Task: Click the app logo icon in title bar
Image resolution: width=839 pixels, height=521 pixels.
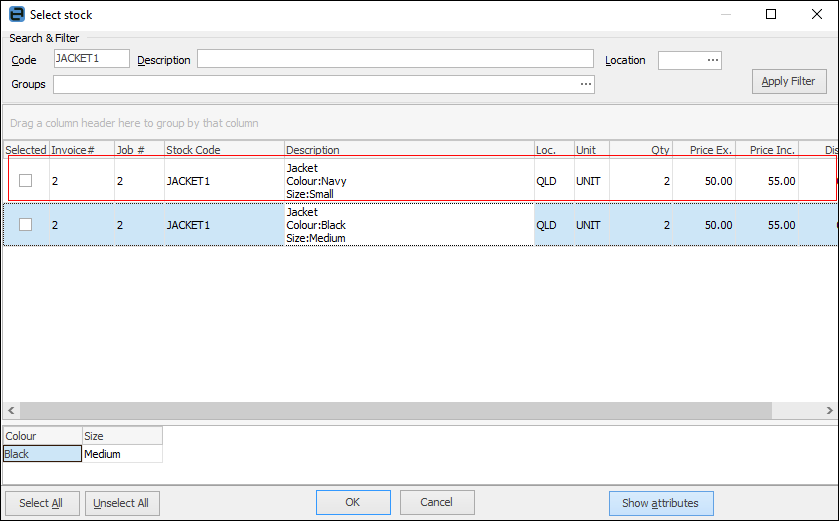Action: point(17,14)
